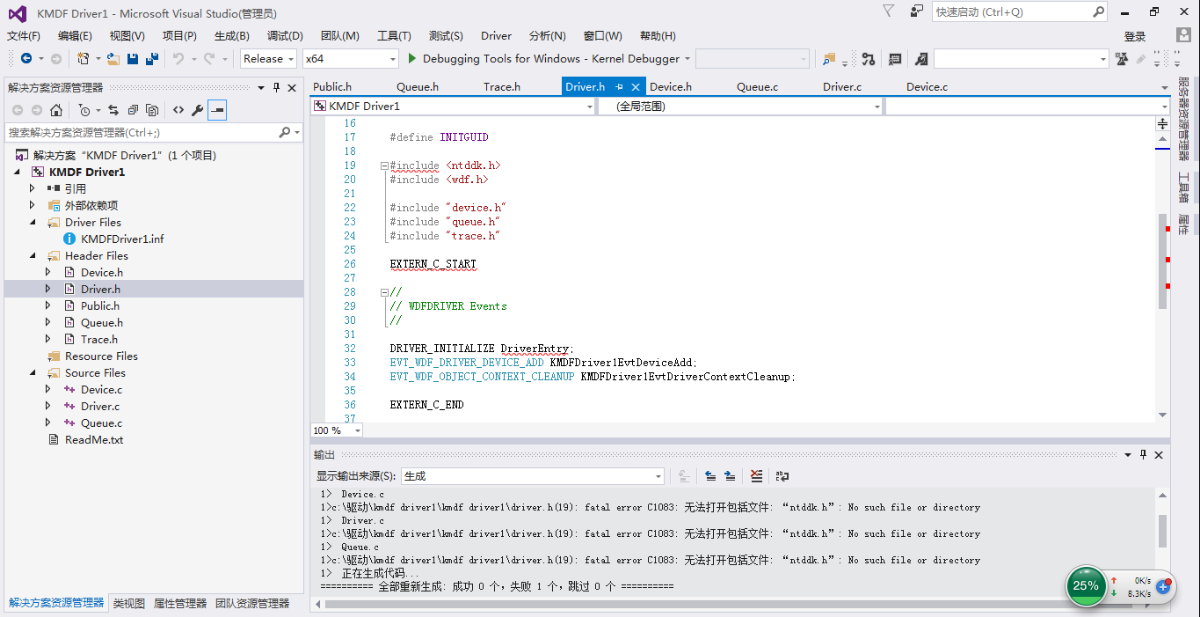Collapse the #include region outline box

point(384,166)
